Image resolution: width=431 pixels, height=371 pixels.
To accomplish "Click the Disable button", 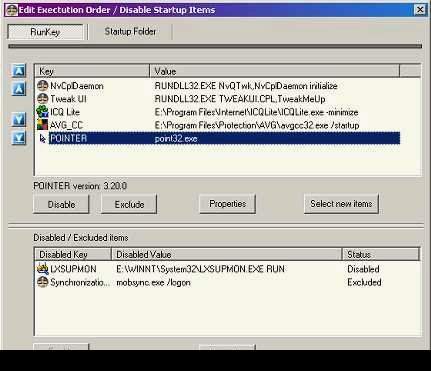I will tap(61, 204).
